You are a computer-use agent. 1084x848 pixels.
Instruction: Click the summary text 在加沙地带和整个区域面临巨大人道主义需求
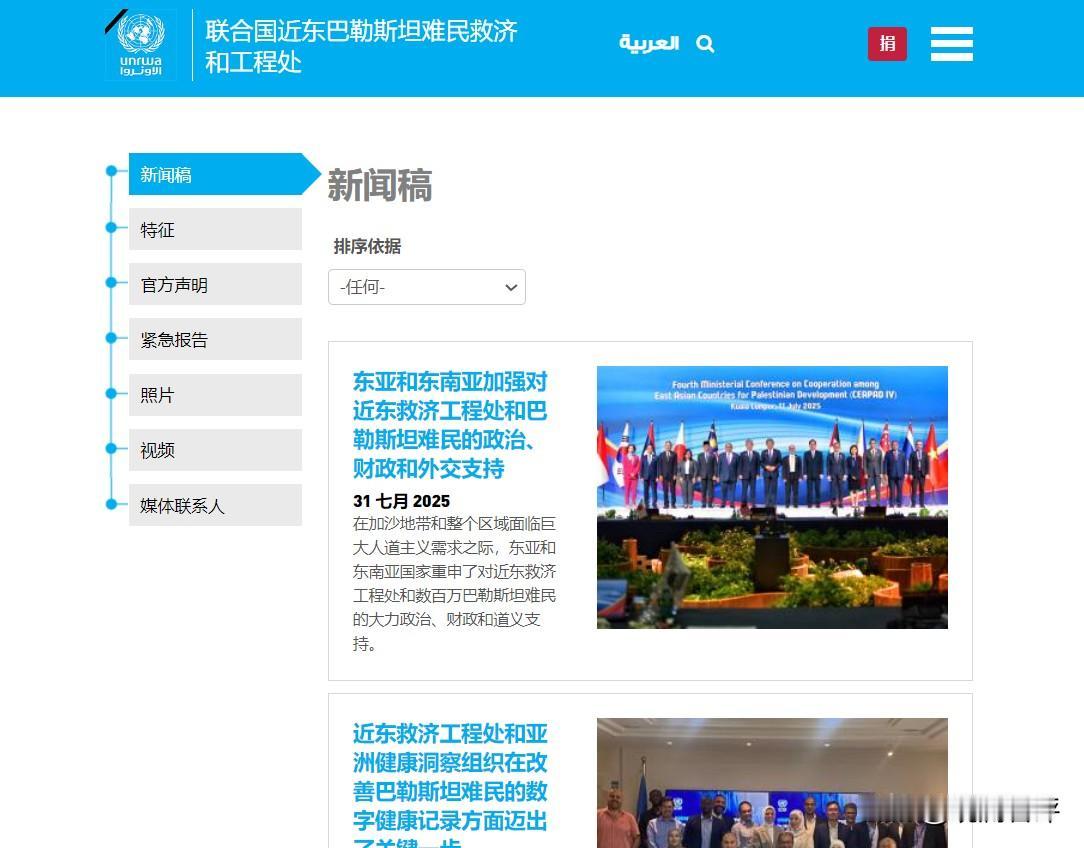click(454, 584)
